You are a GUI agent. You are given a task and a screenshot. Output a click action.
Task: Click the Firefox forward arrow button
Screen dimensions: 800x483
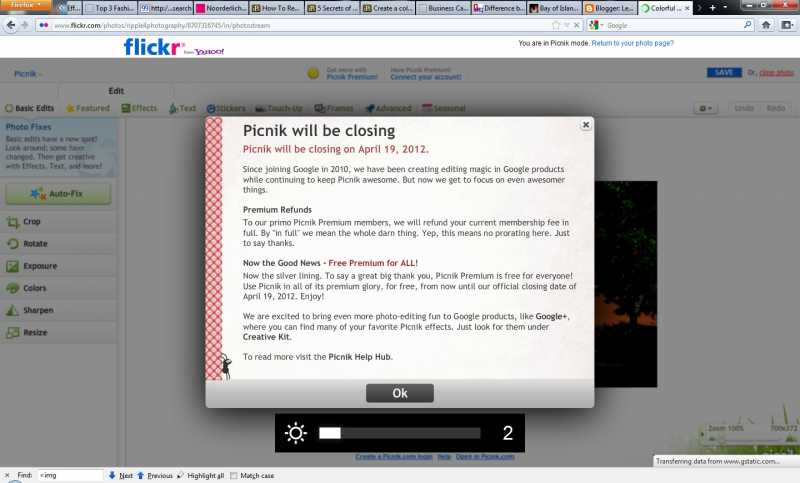point(24,25)
